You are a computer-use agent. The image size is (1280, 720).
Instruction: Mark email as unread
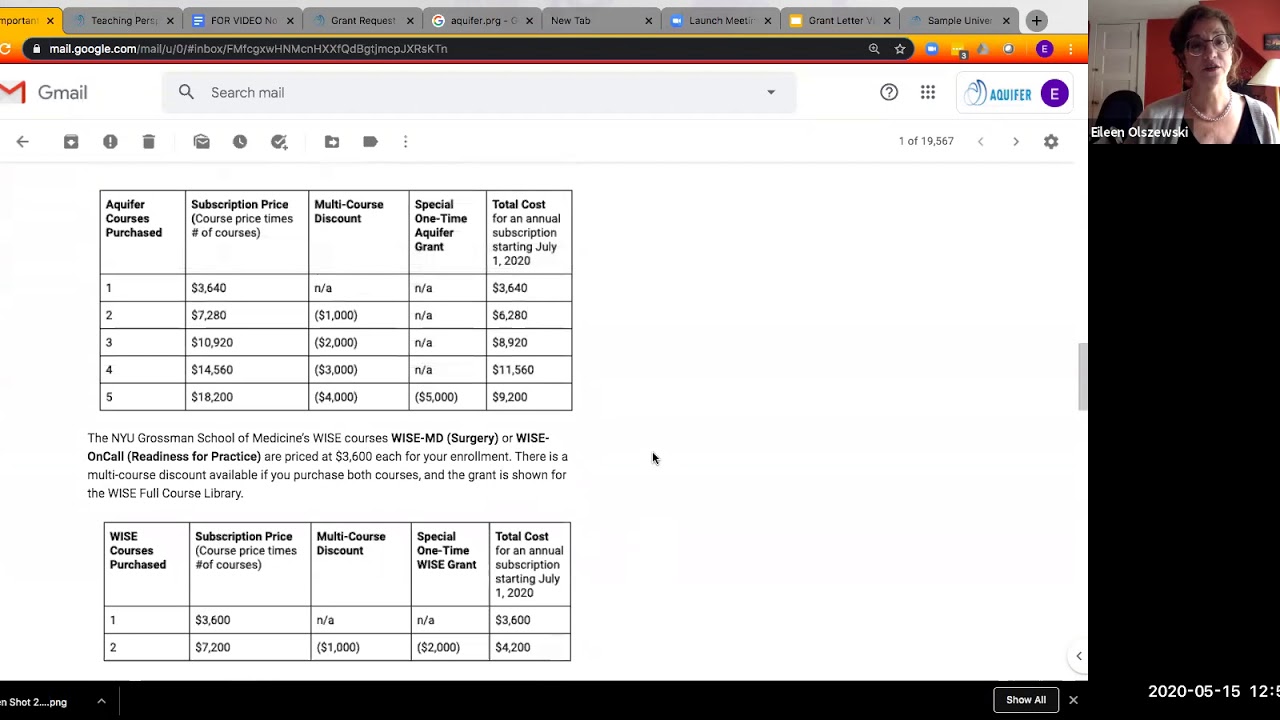click(x=201, y=142)
